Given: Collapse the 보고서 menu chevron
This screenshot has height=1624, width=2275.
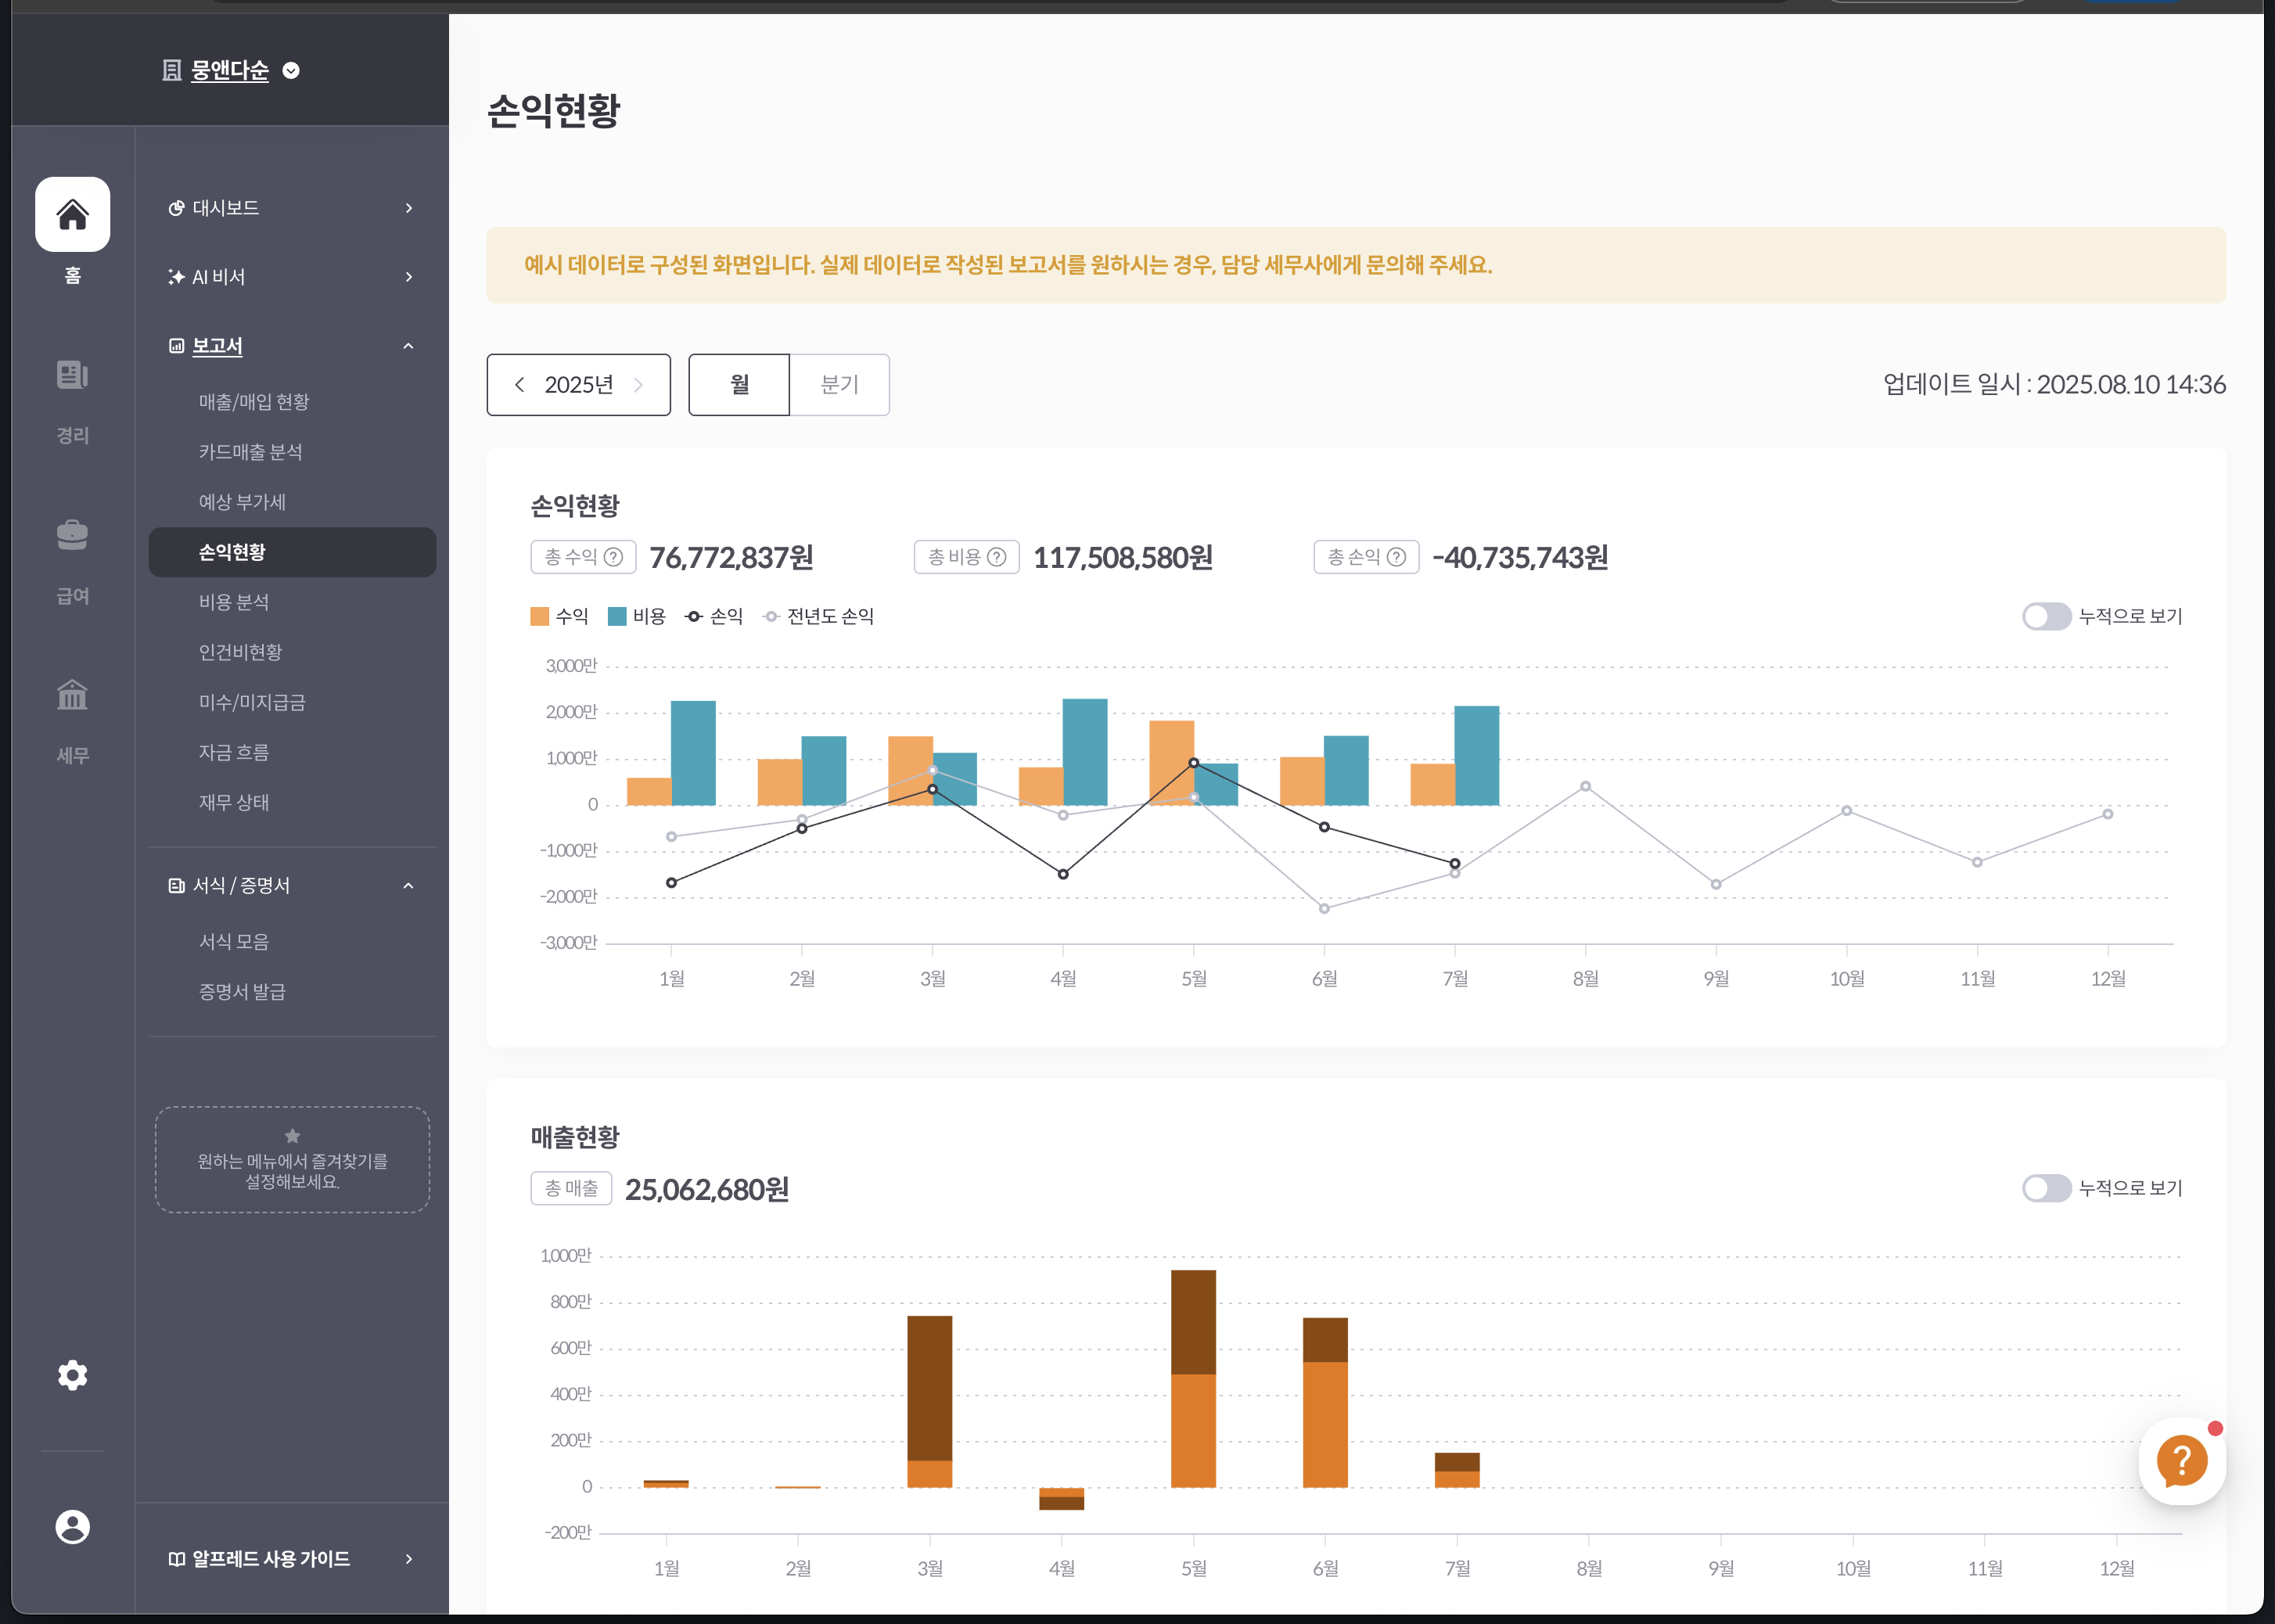Looking at the screenshot, I should click(x=408, y=346).
